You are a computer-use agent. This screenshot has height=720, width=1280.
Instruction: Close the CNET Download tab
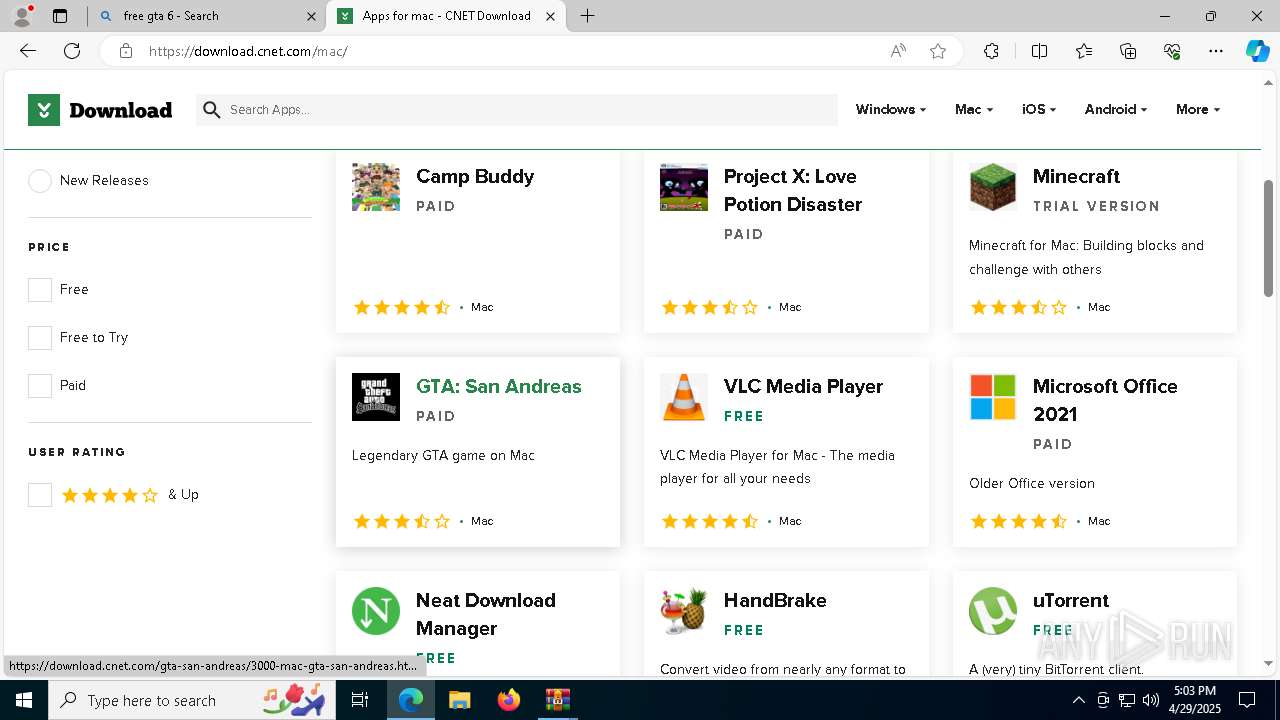pyautogui.click(x=550, y=16)
